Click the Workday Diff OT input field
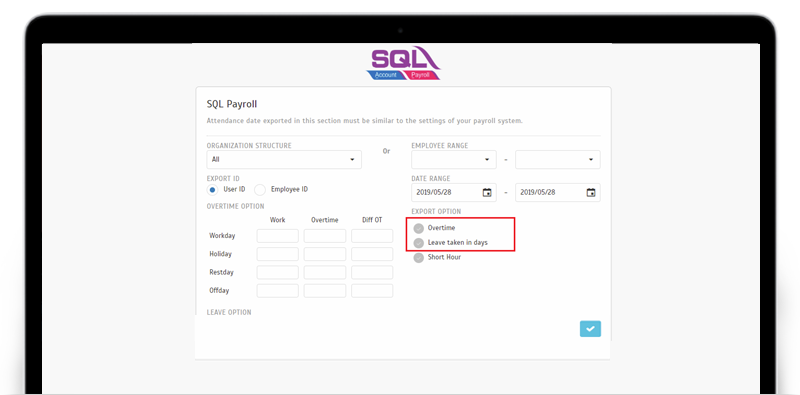 pos(372,236)
